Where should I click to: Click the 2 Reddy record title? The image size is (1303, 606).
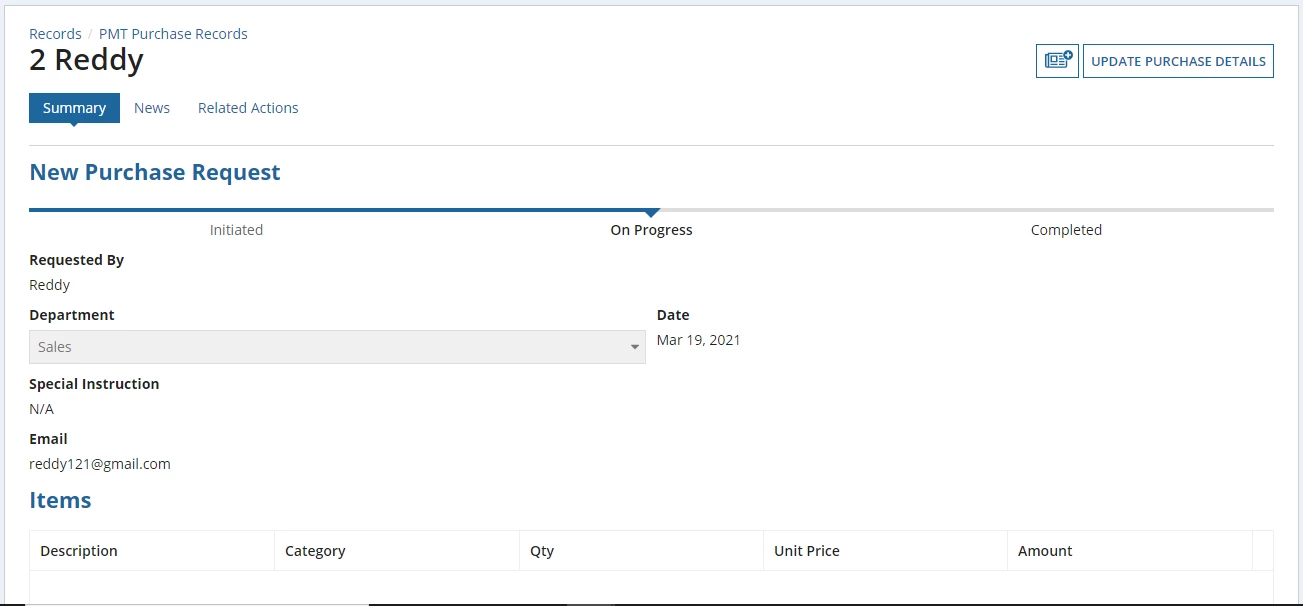pos(86,60)
